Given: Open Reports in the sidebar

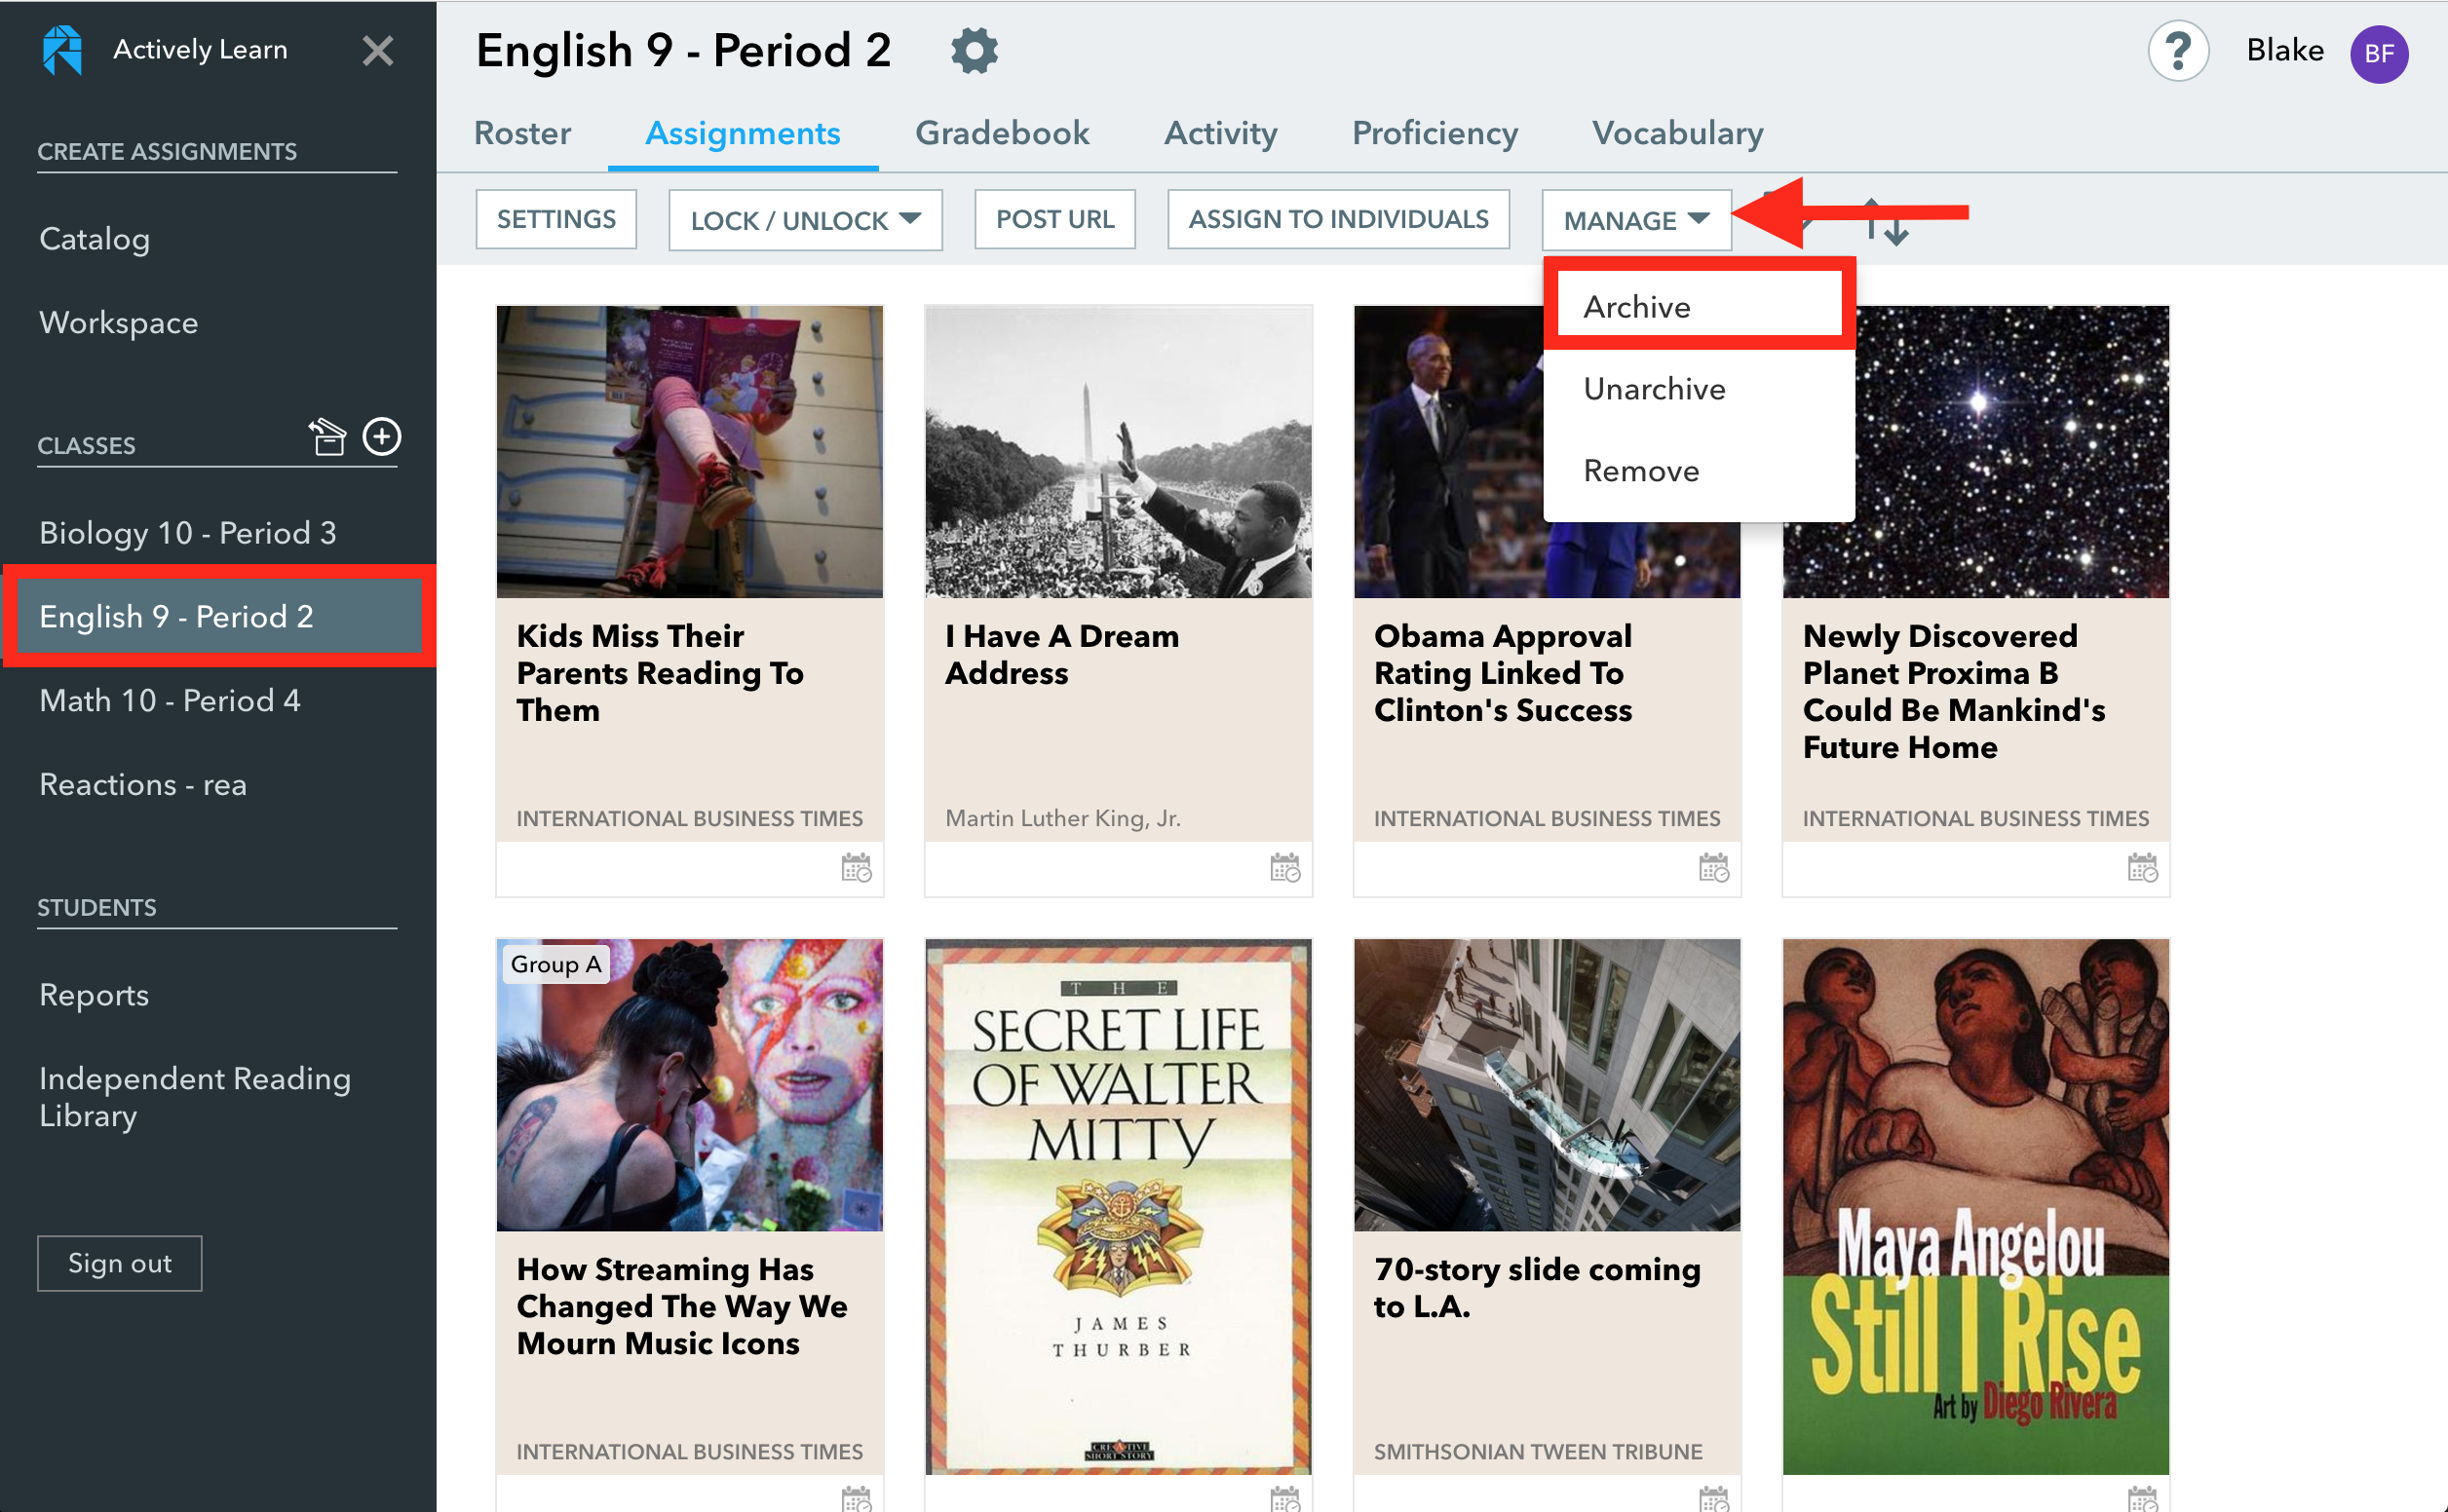Looking at the screenshot, I should [93, 995].
